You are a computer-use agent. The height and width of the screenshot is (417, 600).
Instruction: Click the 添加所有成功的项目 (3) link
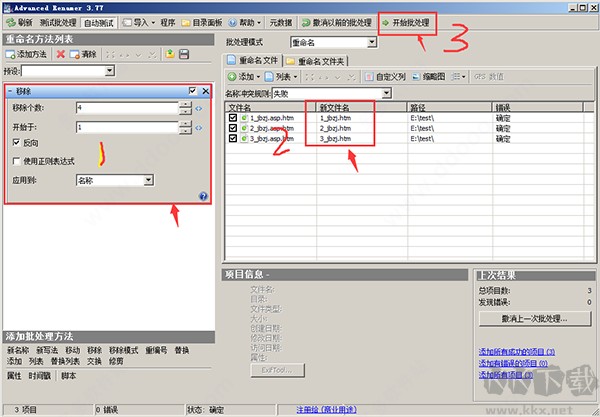click(x=517, y=352)
